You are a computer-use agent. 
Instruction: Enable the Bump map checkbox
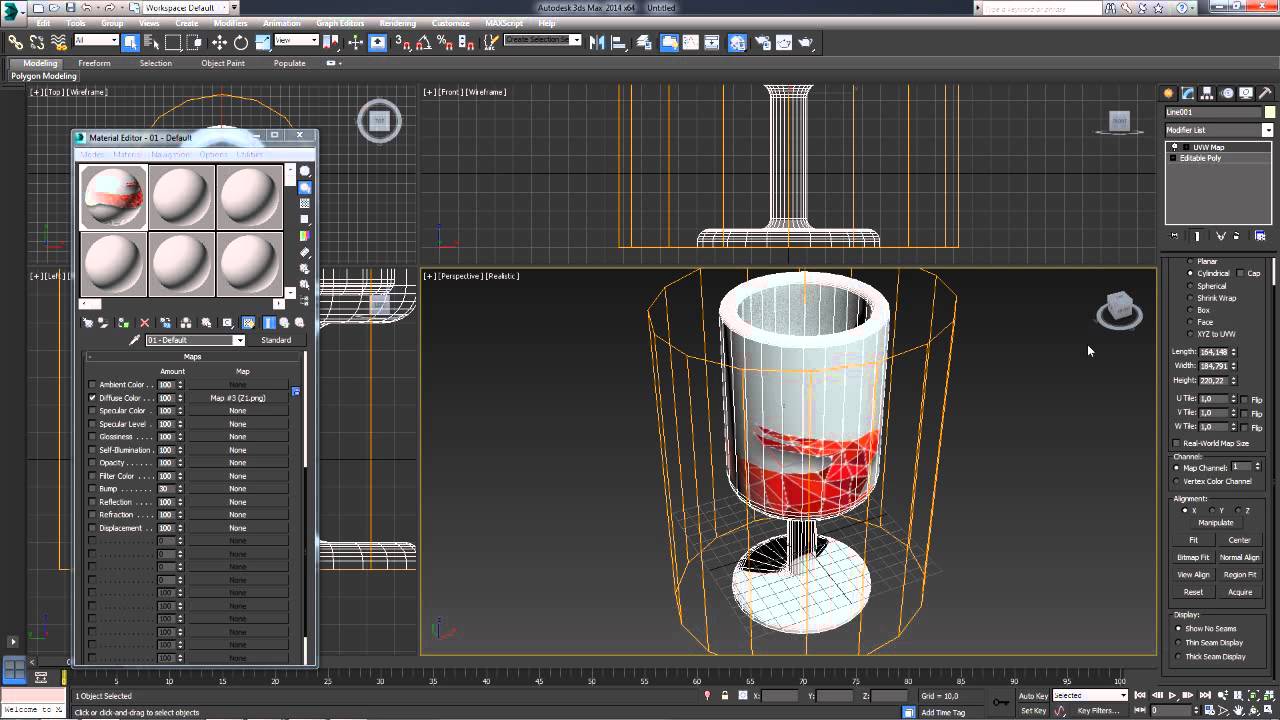click(92, 489)
